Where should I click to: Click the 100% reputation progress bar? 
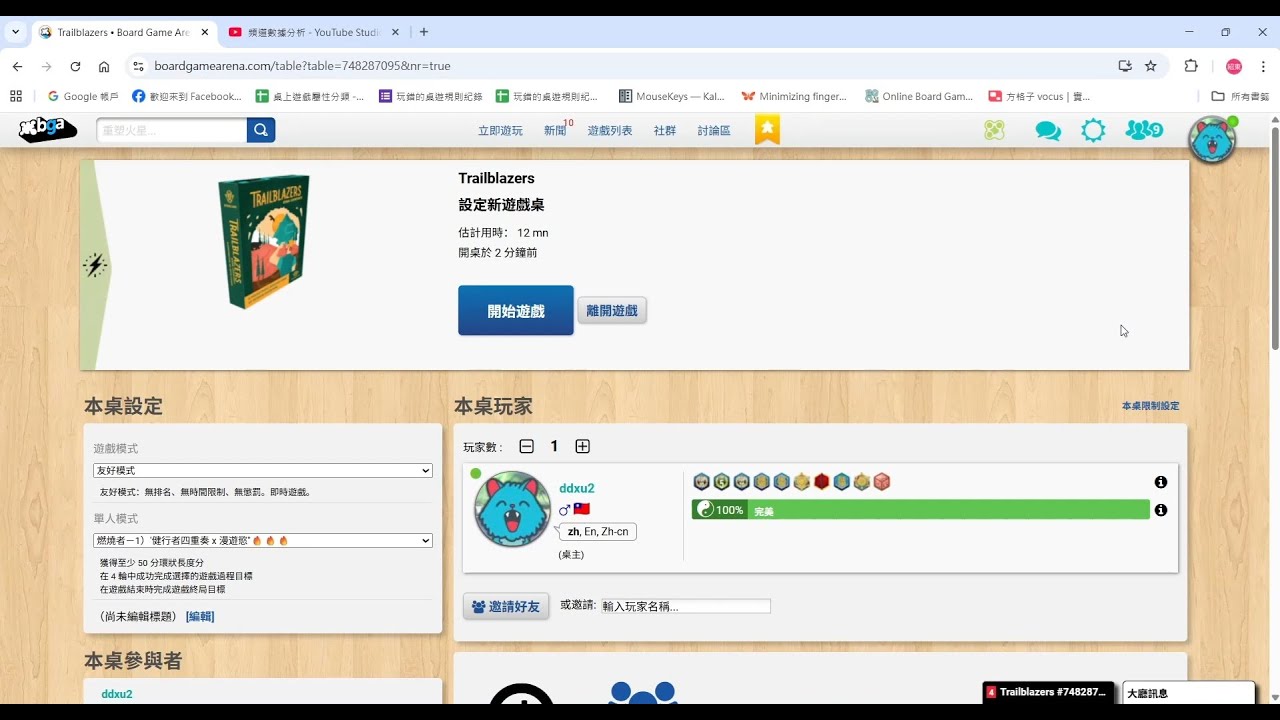920,510
